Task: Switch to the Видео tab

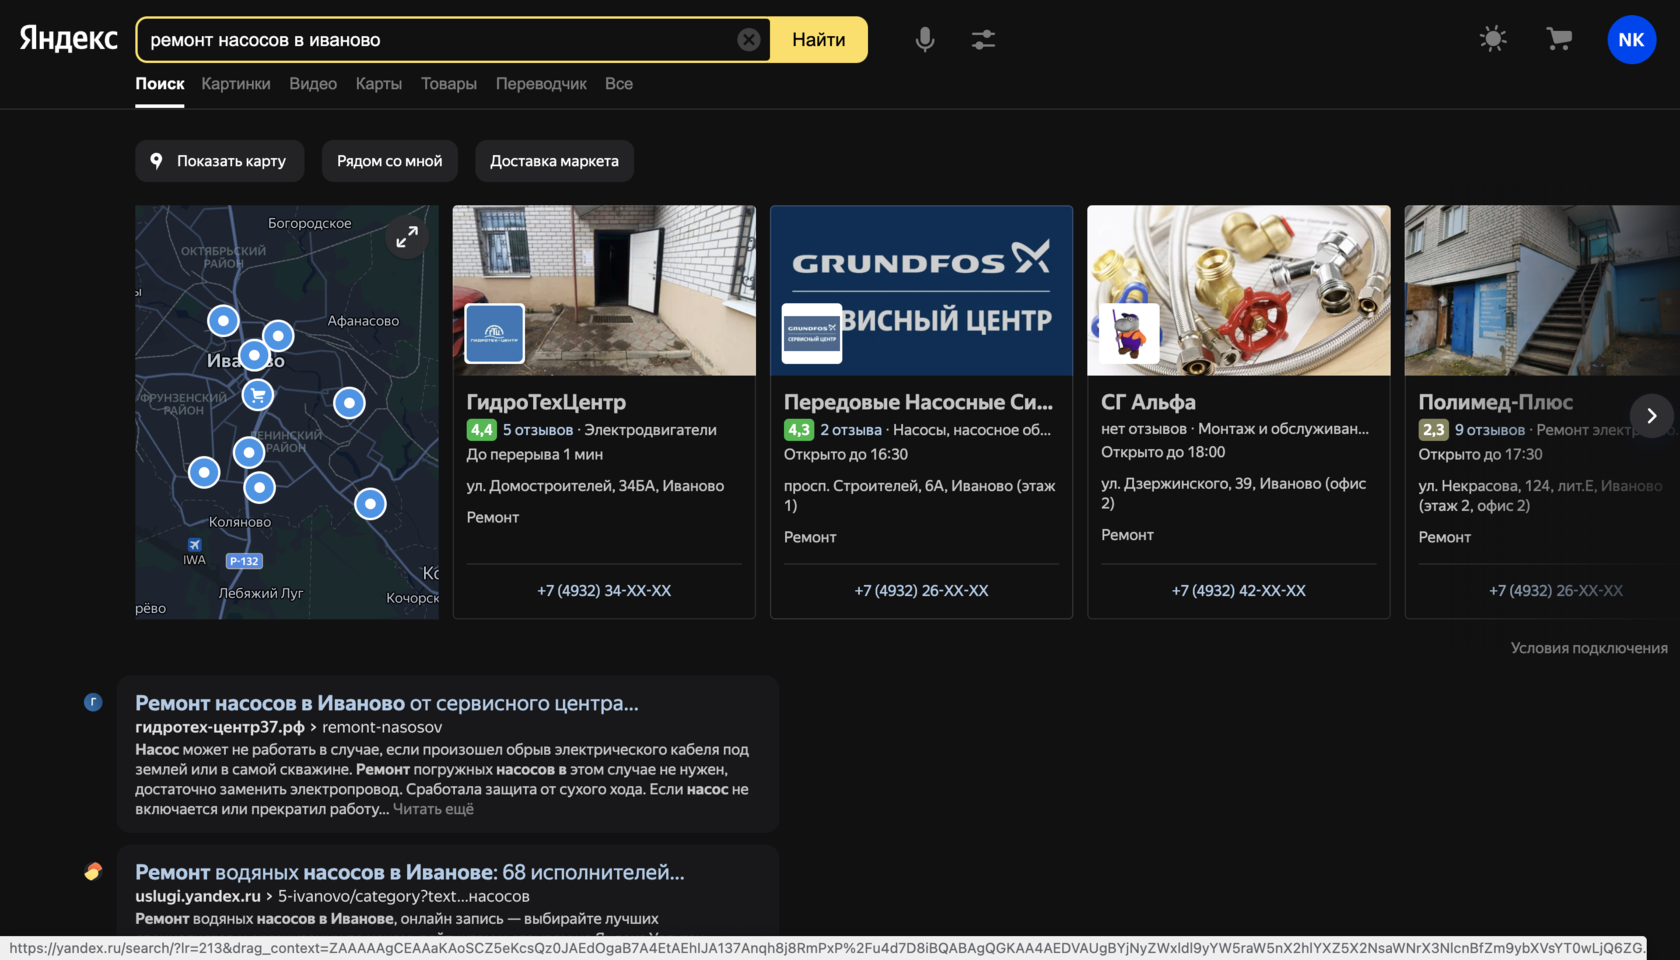Action: pos(313,84)
